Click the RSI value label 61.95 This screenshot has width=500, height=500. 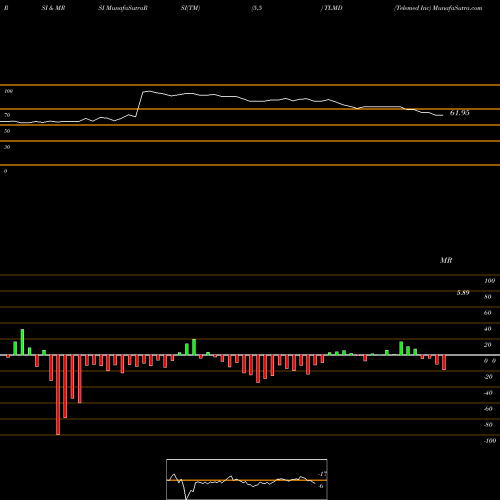[x=459, y=113]
